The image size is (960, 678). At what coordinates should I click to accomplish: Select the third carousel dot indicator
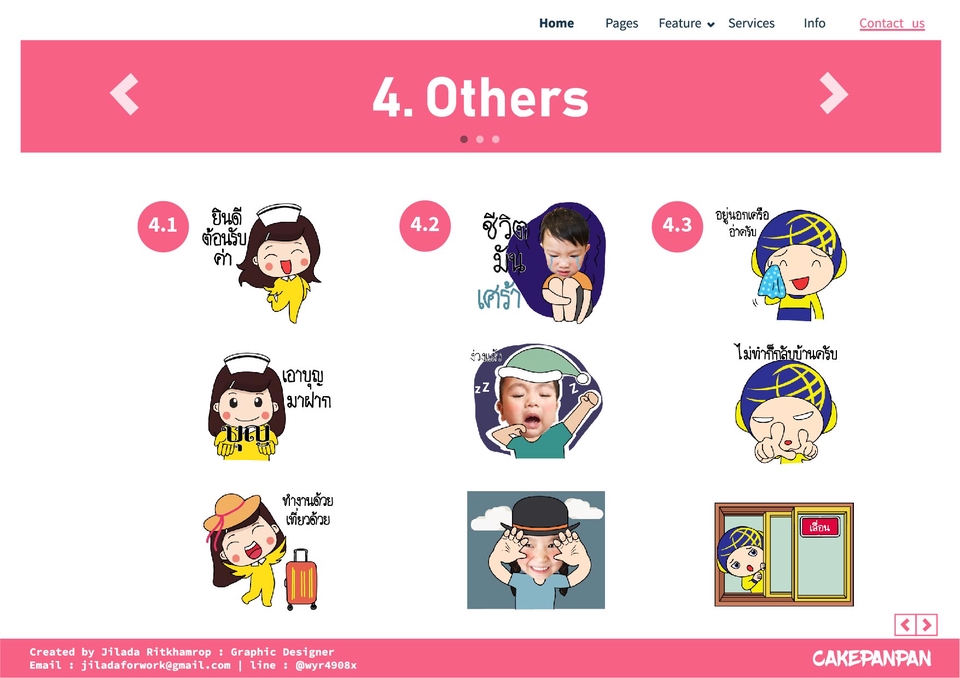click(496, 139)
